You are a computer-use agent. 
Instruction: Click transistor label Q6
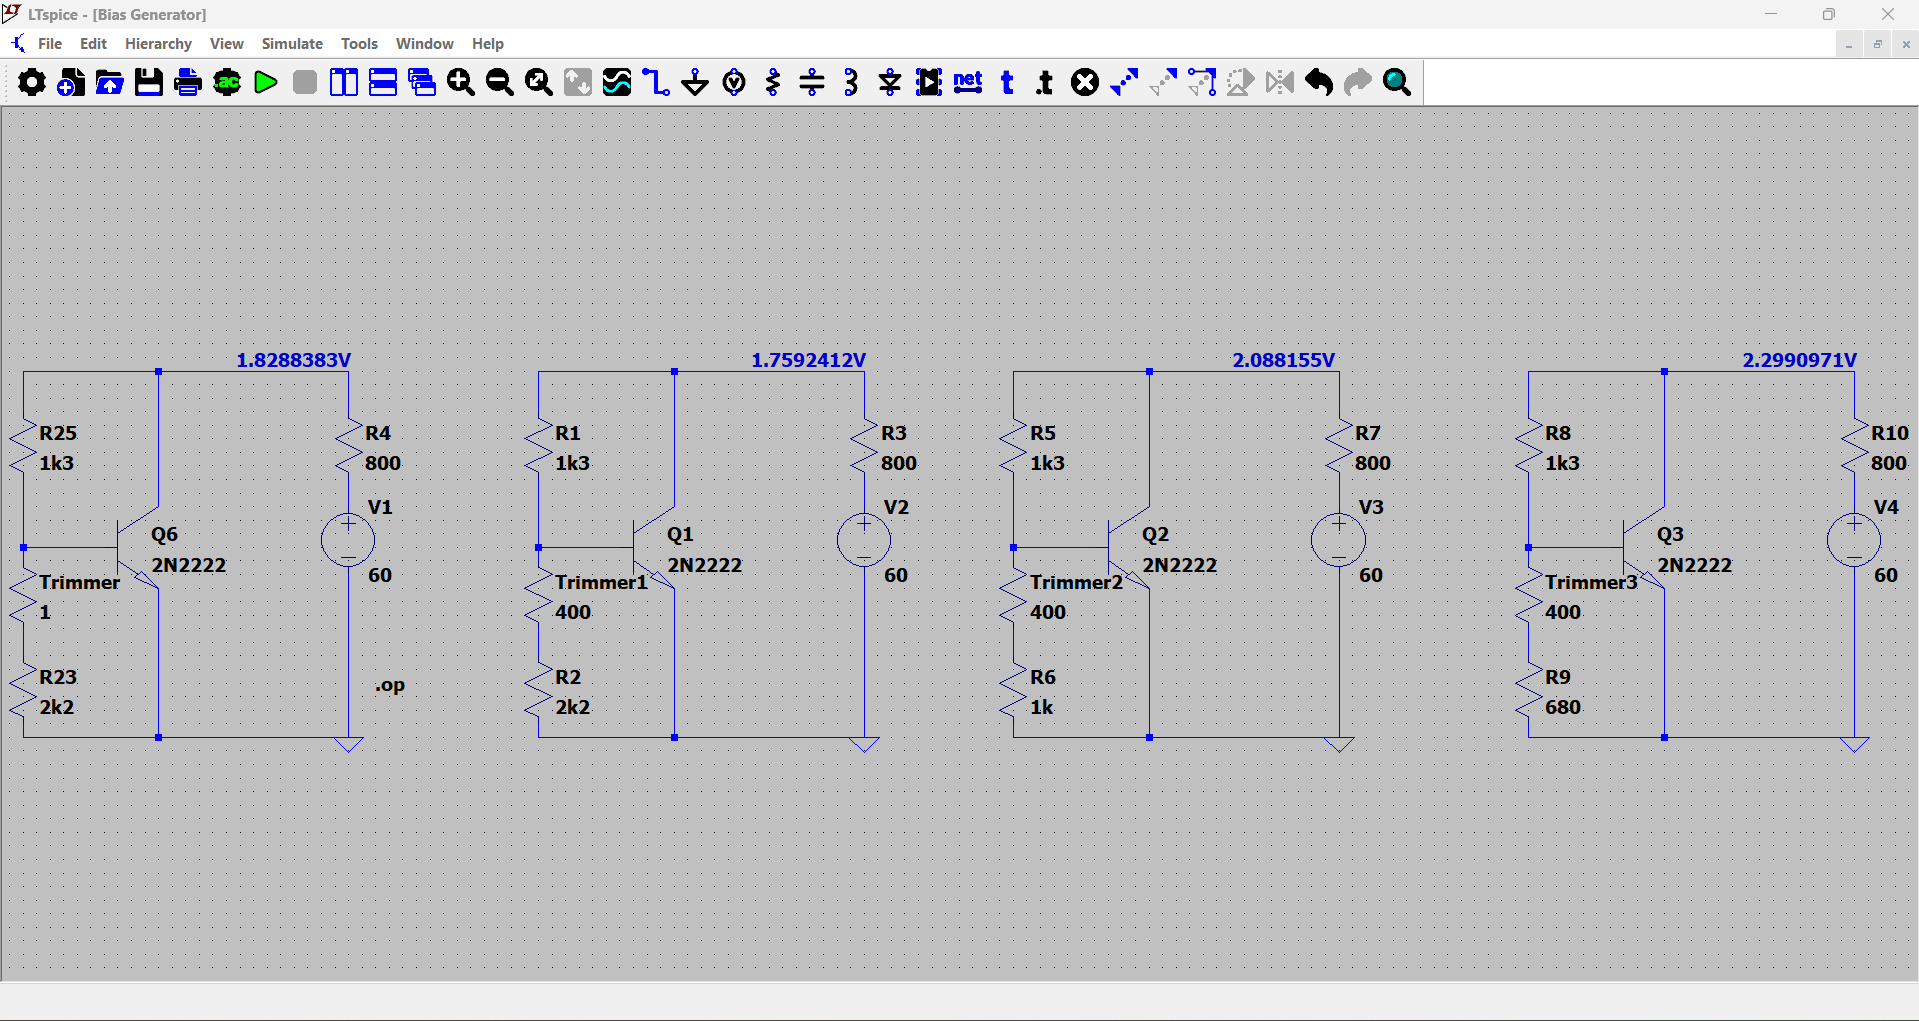[164, 534]
